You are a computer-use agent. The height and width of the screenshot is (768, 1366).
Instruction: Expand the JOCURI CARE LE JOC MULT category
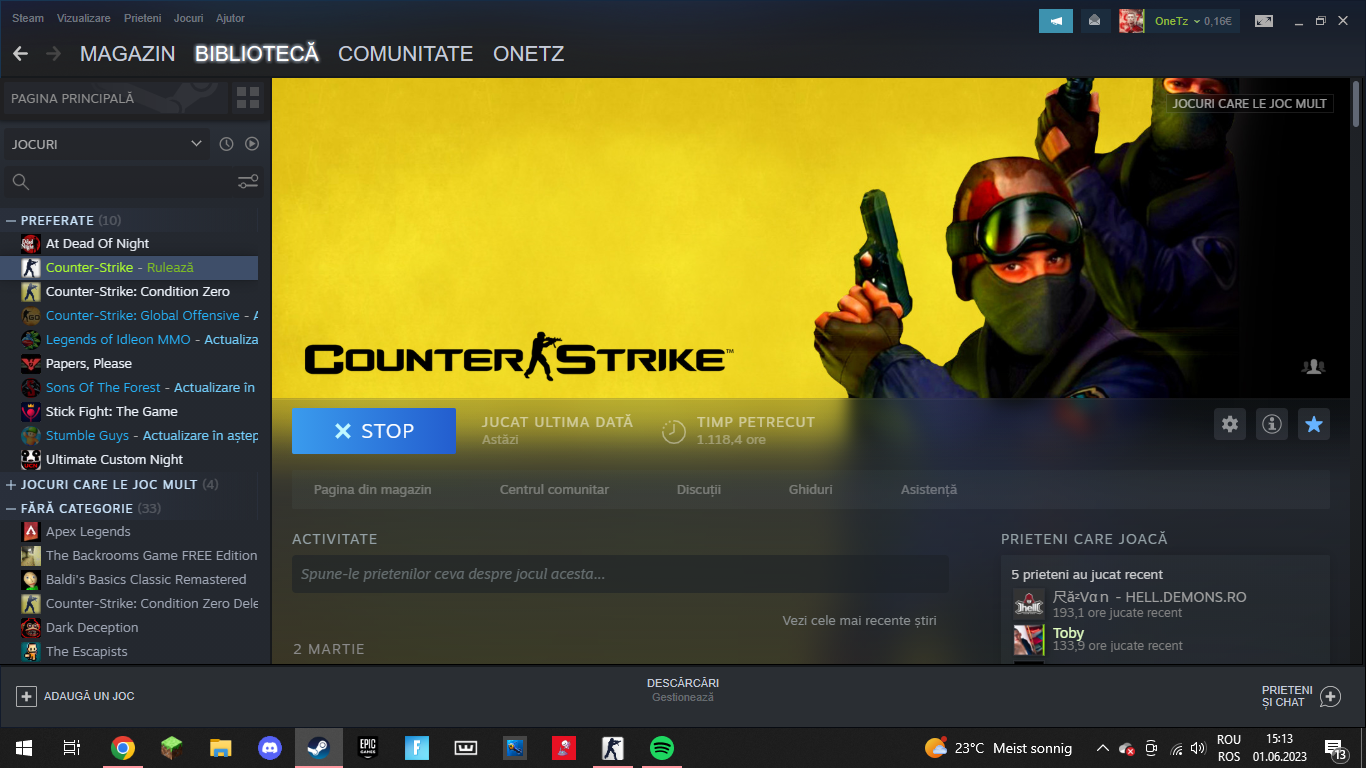click(x=11, y=484)
